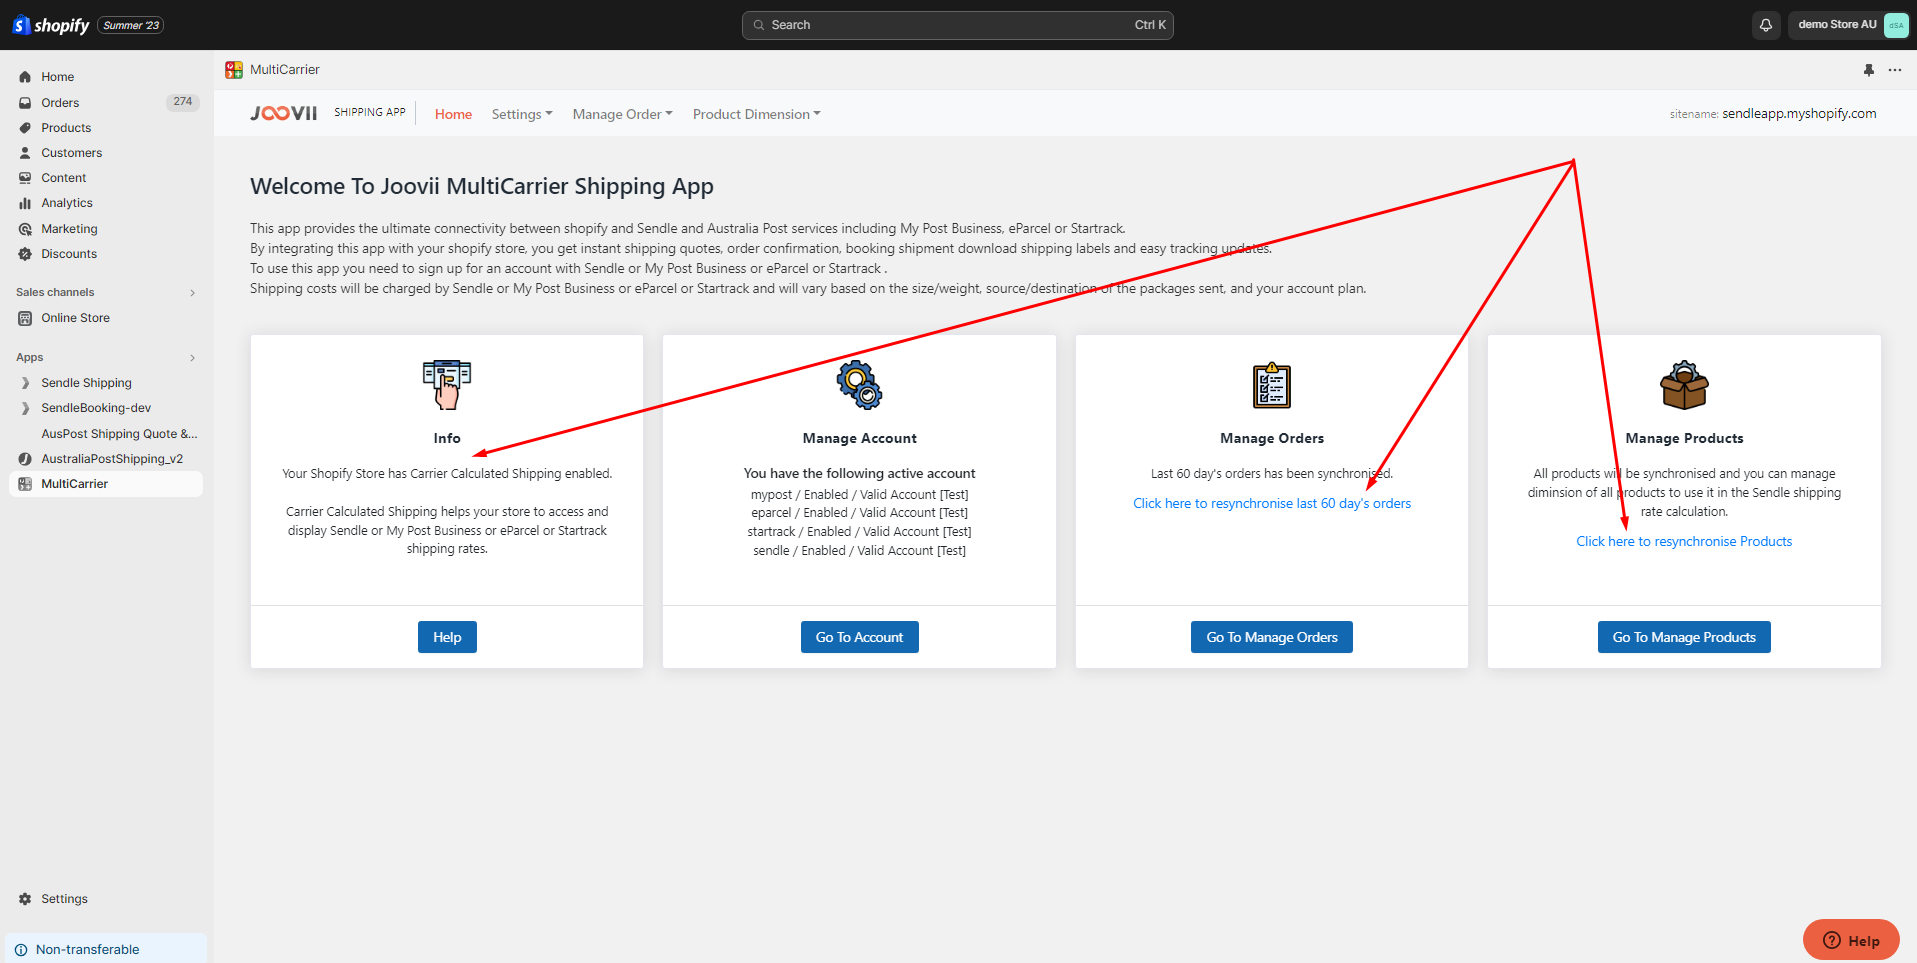The image size is (1917, 963).
Task: Click the Joovii Shipping App logo
Action: 283,112
